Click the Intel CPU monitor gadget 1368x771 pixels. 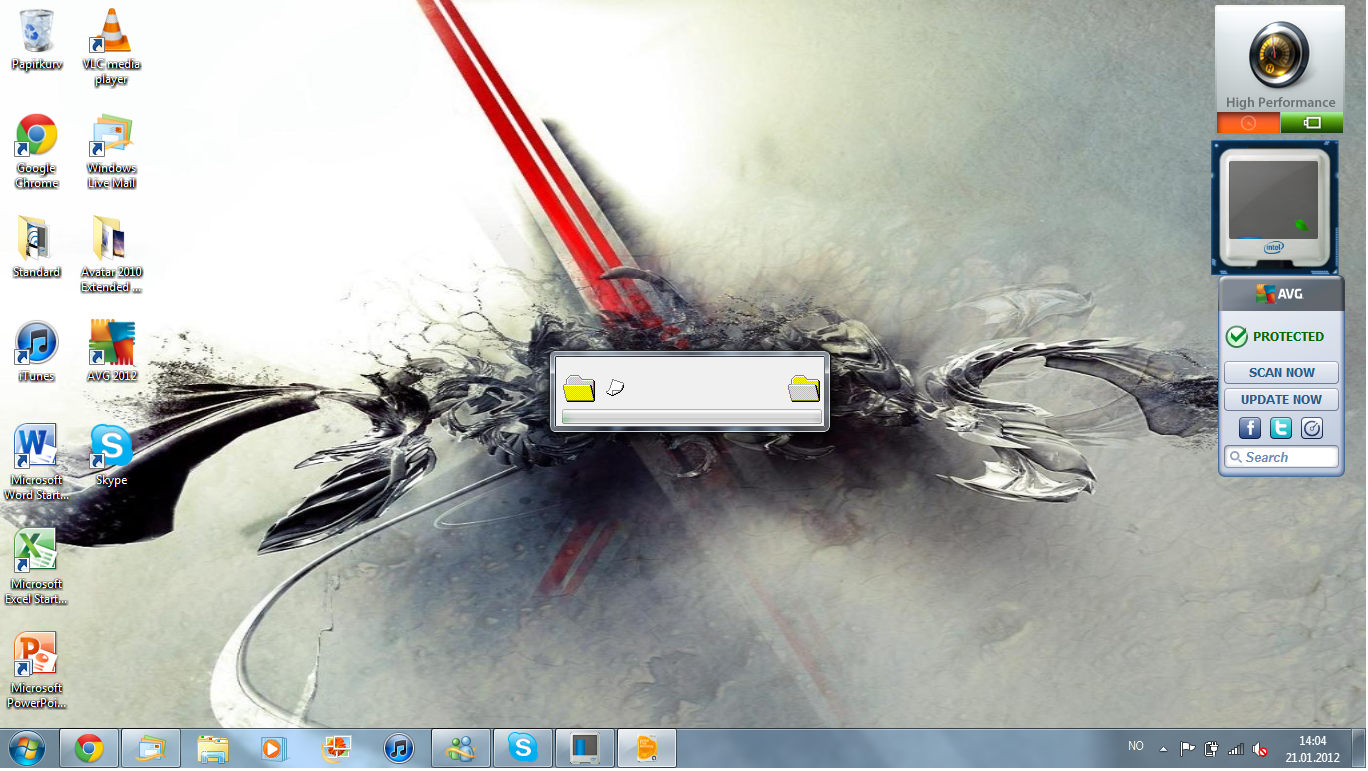coord(1275,207)
